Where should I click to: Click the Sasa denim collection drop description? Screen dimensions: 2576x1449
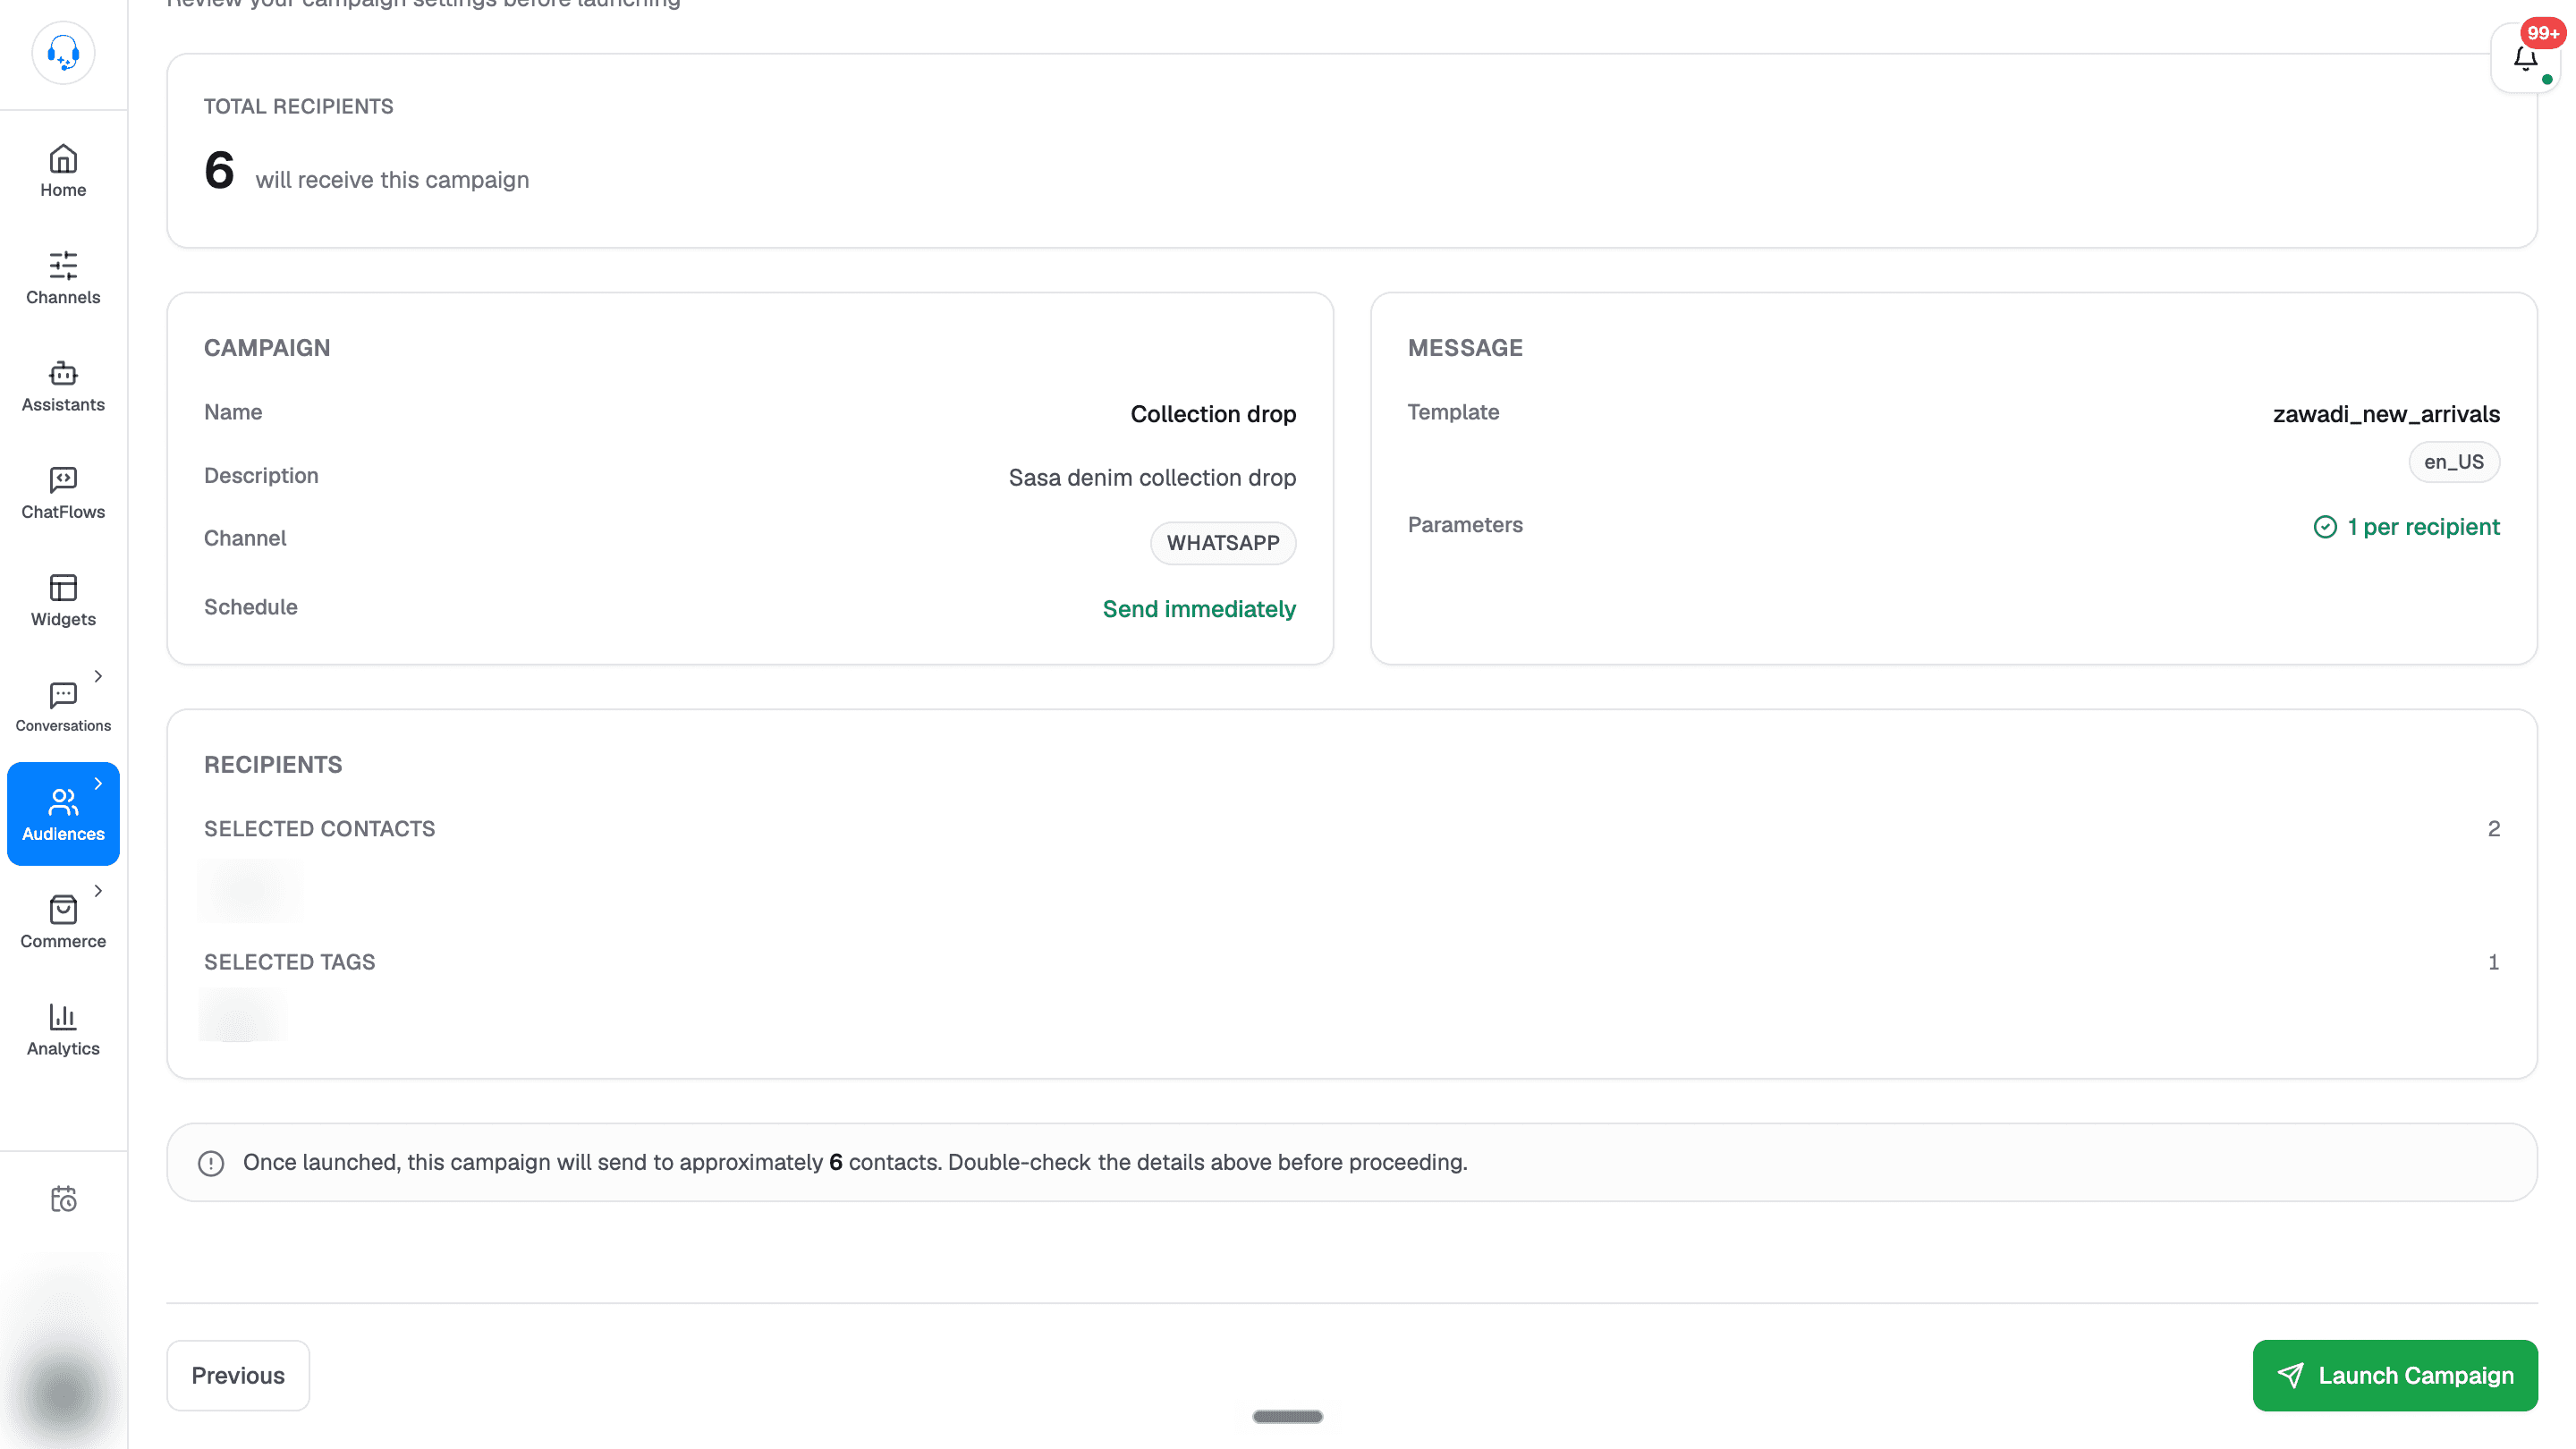[1152, 478]
